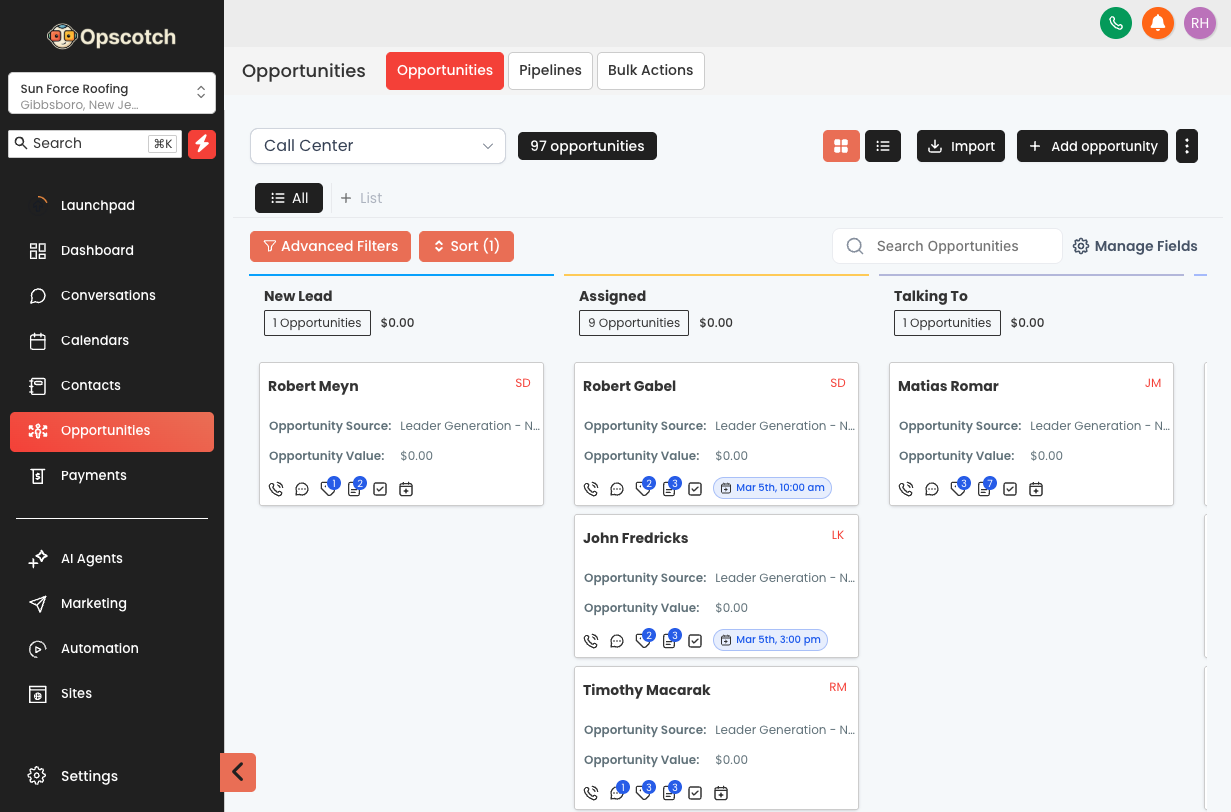Image resolution: width=1231 pixels, height=812 pixels.
Task: Open the Bulk Actions tab
Action: coord(650,71)
